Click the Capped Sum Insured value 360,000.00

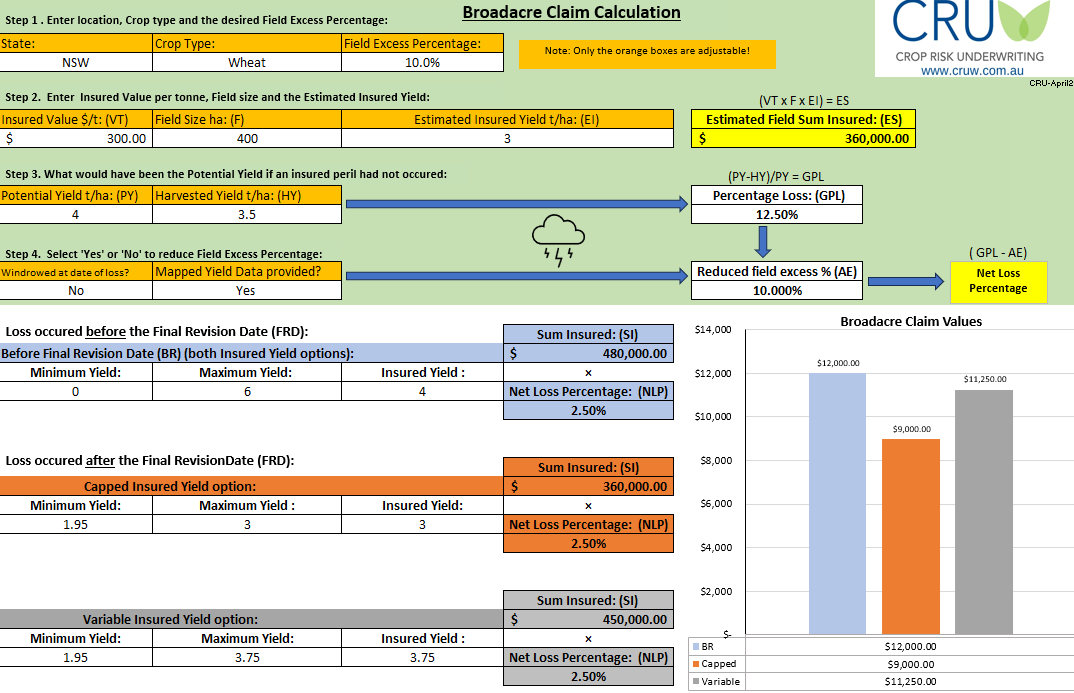588,486
